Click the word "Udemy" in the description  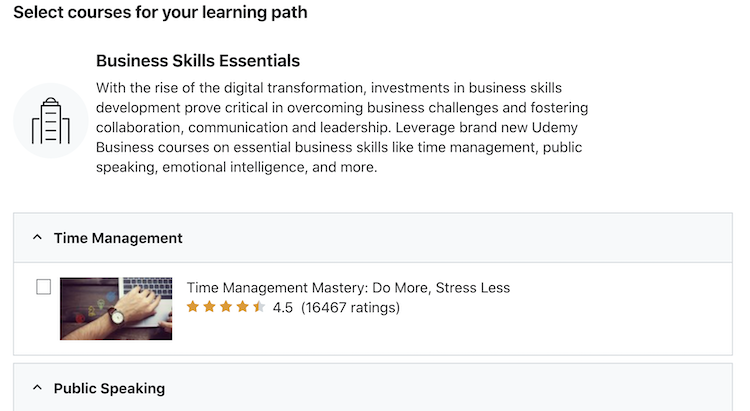pyautogui.click(x=555, y=128)
